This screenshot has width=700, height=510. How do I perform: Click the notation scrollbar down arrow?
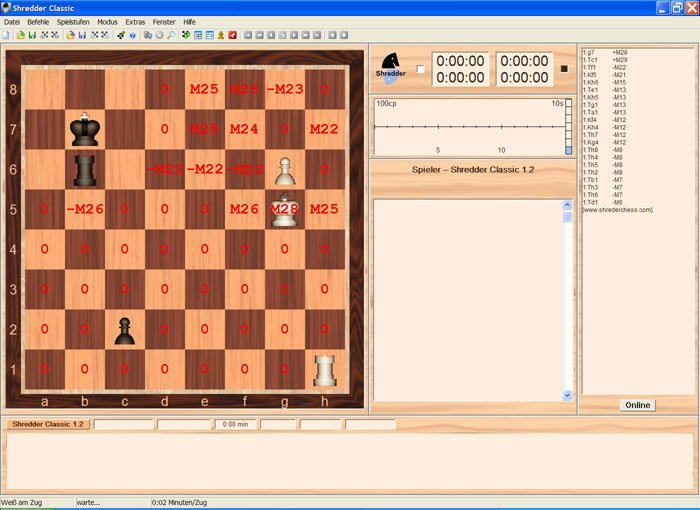(567, 395)
